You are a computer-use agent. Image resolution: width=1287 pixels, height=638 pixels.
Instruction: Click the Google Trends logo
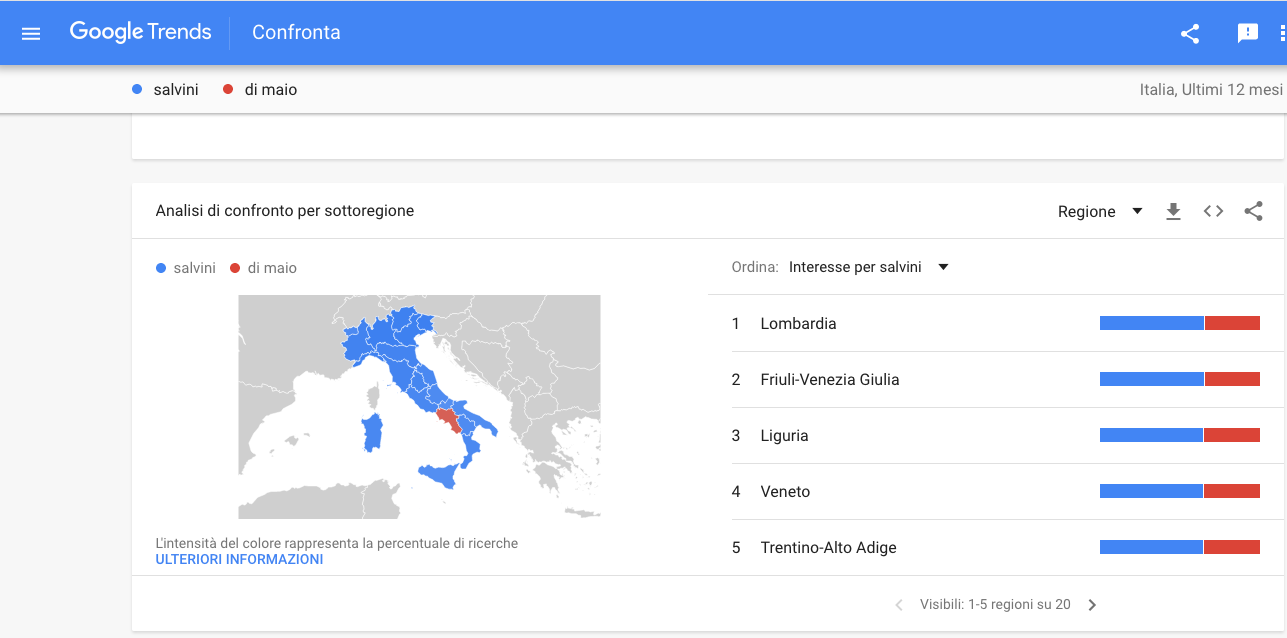pos(140,32)
